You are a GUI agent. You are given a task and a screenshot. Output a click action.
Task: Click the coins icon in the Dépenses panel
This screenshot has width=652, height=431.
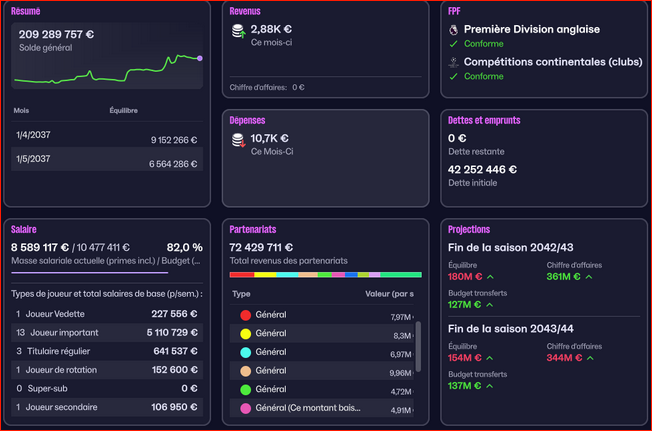tap(238, 141)
